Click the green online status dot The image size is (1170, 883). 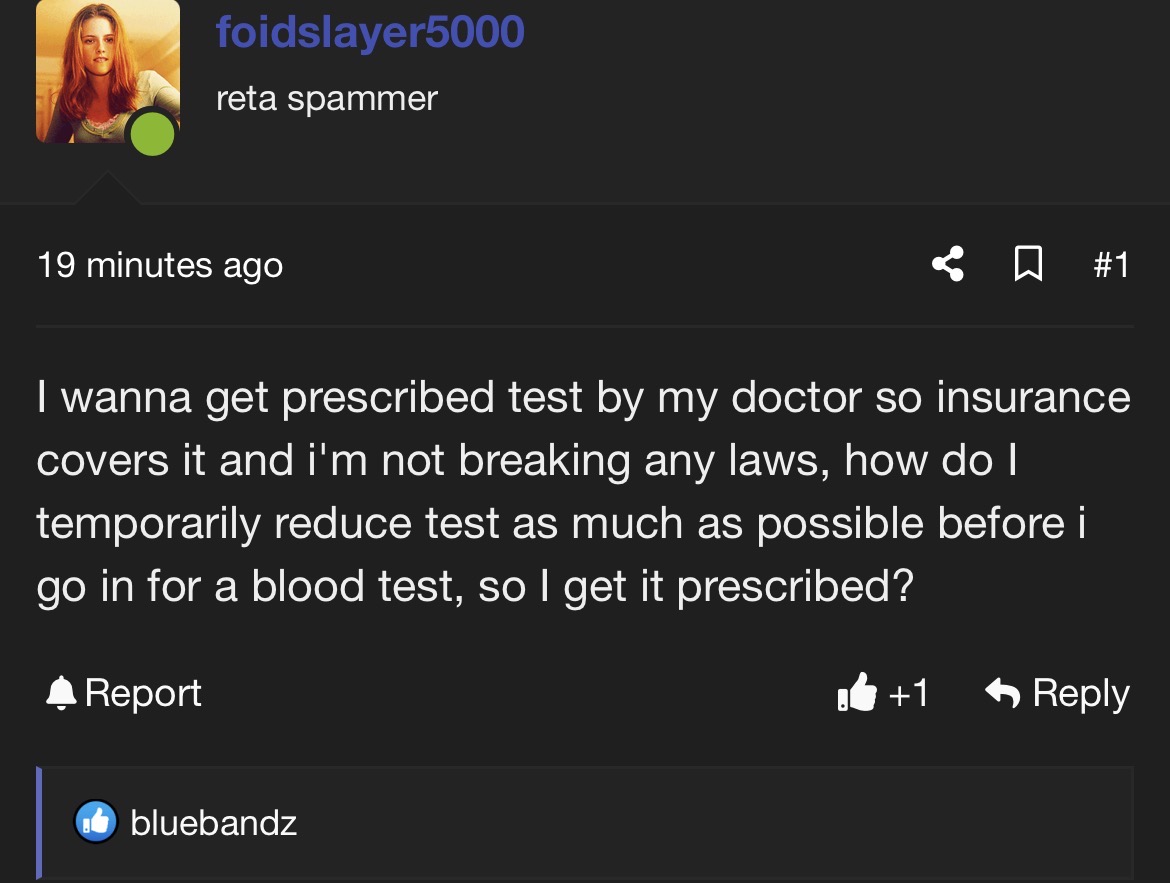(x=152, y=134)
